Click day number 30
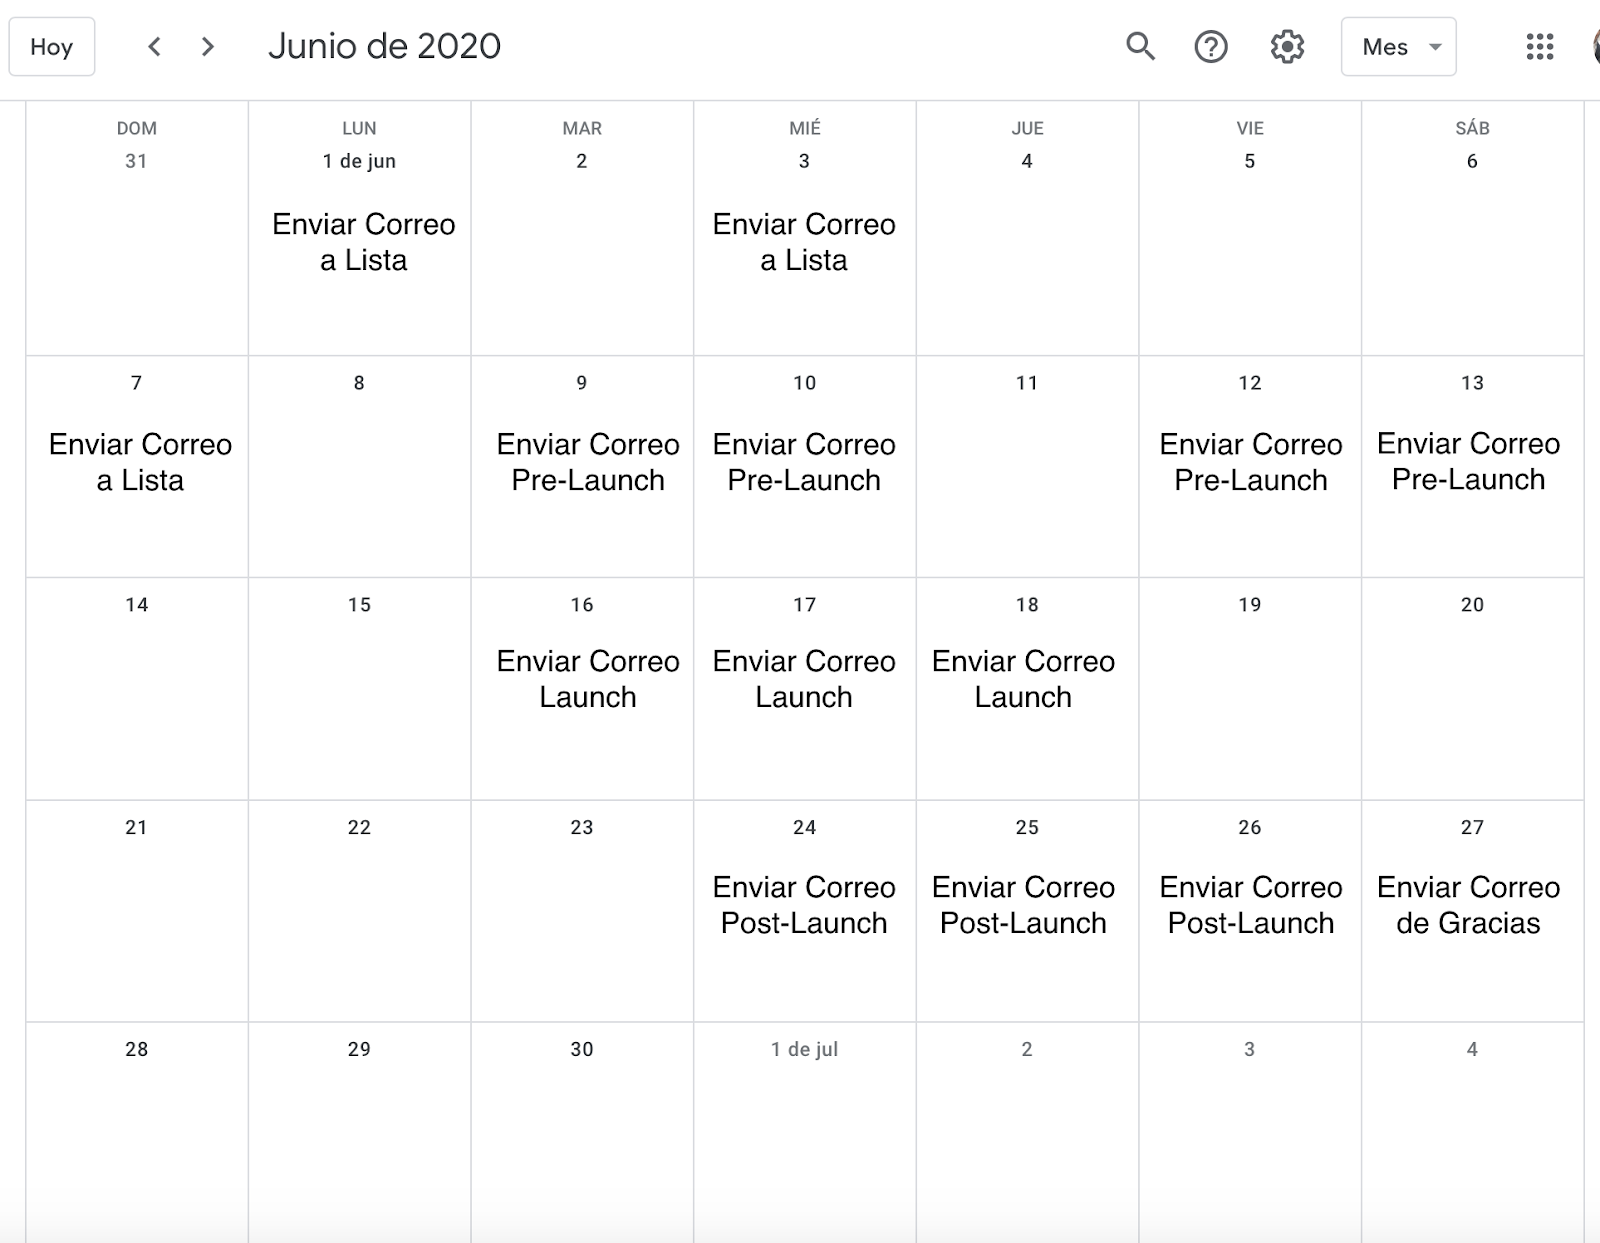 (582, 1049)
